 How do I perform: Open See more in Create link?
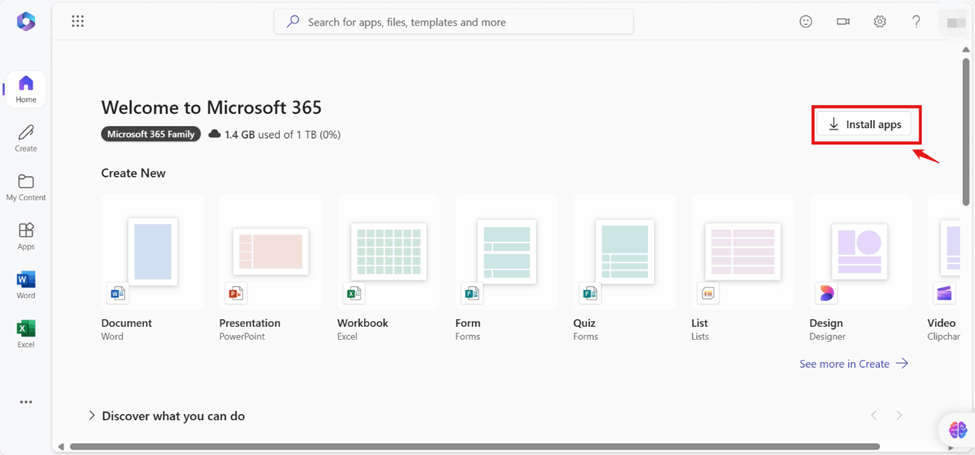[x=854, y=364]
